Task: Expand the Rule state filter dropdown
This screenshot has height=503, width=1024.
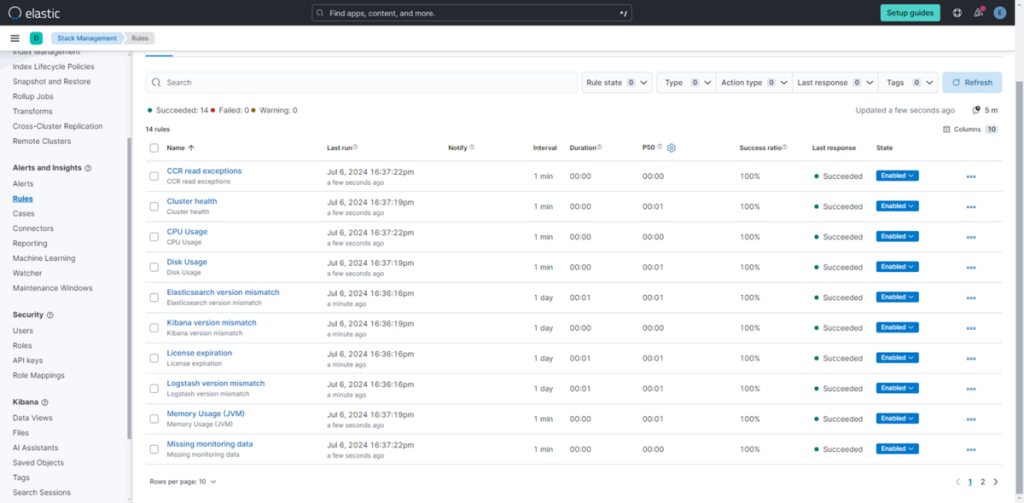Action: [616, 83]
